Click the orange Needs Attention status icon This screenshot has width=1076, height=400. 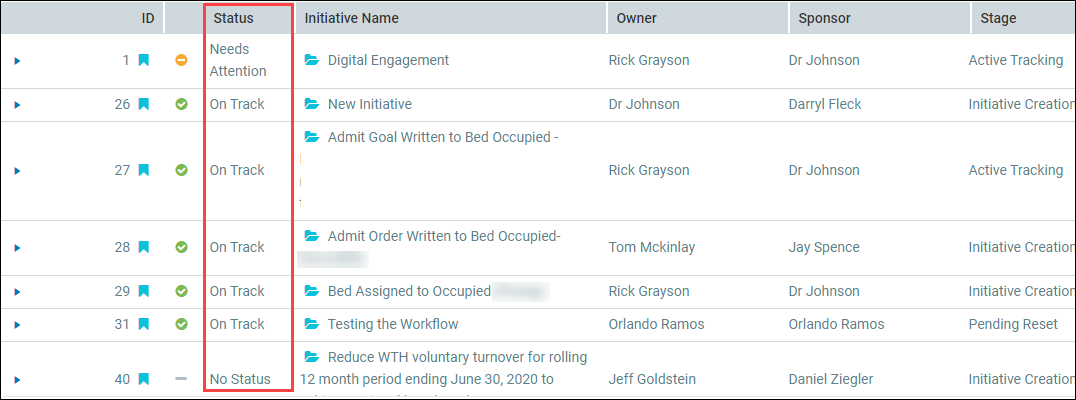pyautogui.click(x=181, y=60)
